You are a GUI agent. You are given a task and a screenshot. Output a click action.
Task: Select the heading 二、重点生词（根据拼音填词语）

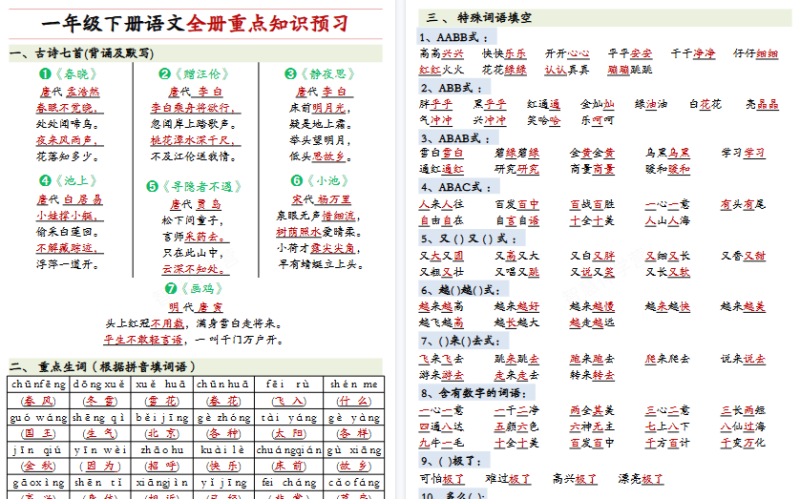pos(102,366)
